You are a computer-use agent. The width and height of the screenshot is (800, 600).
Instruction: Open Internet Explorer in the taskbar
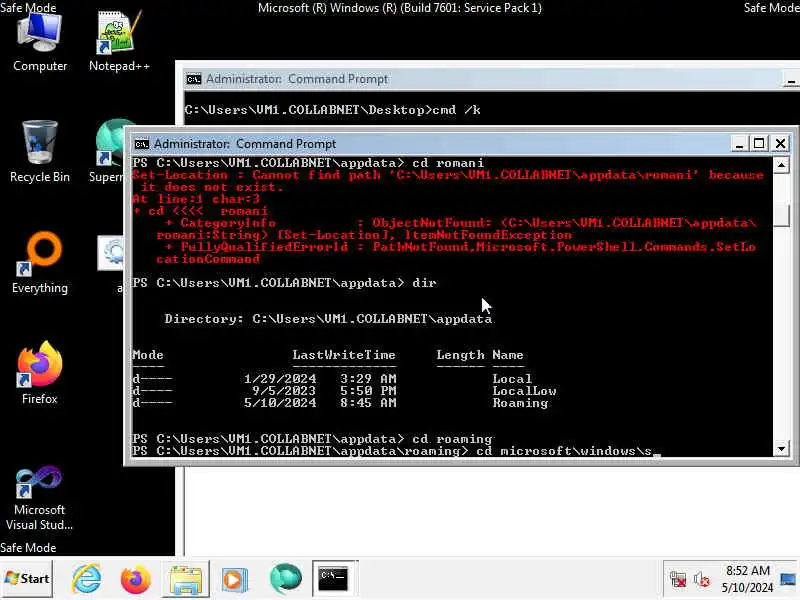pyautogui.click(x=86, y=579)
